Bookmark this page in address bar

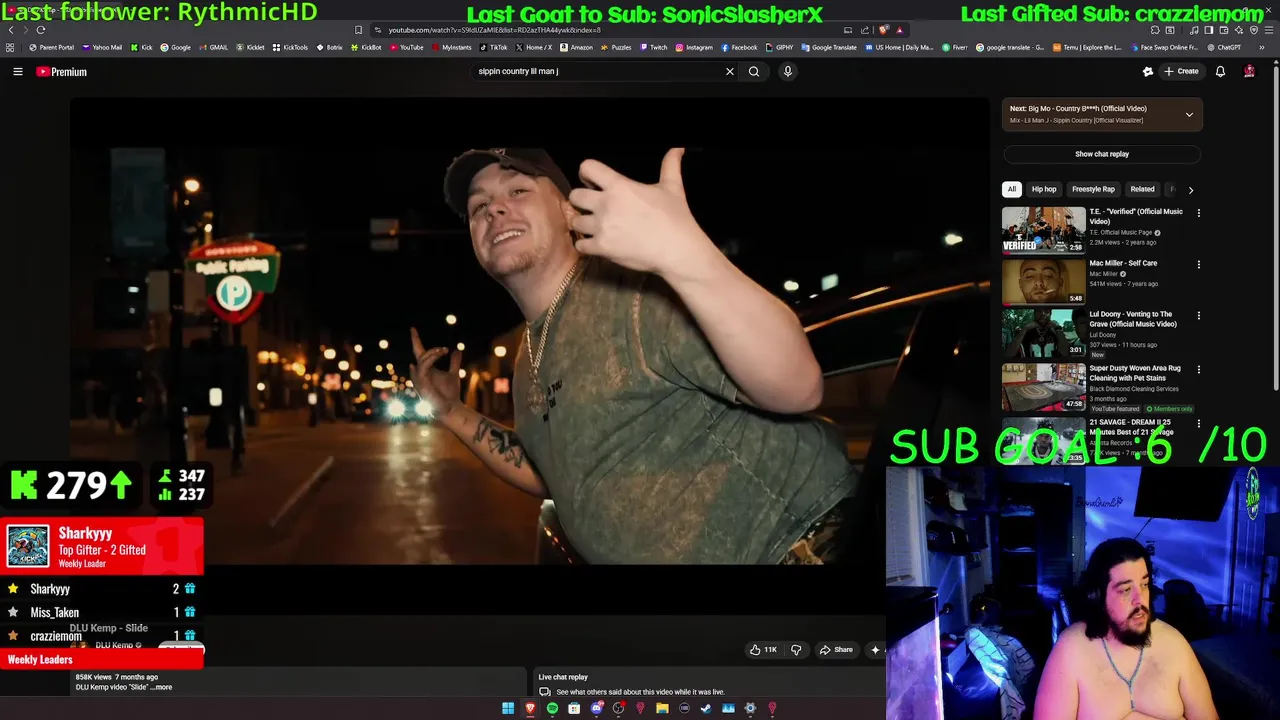[359, 30]
